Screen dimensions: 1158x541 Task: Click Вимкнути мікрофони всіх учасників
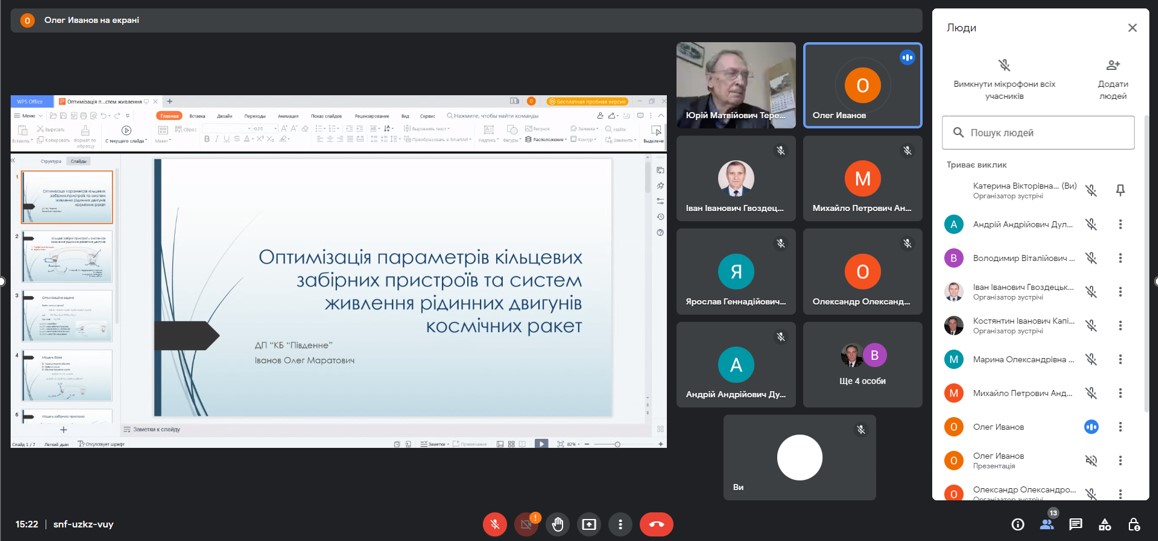[x=1004, y=78]
